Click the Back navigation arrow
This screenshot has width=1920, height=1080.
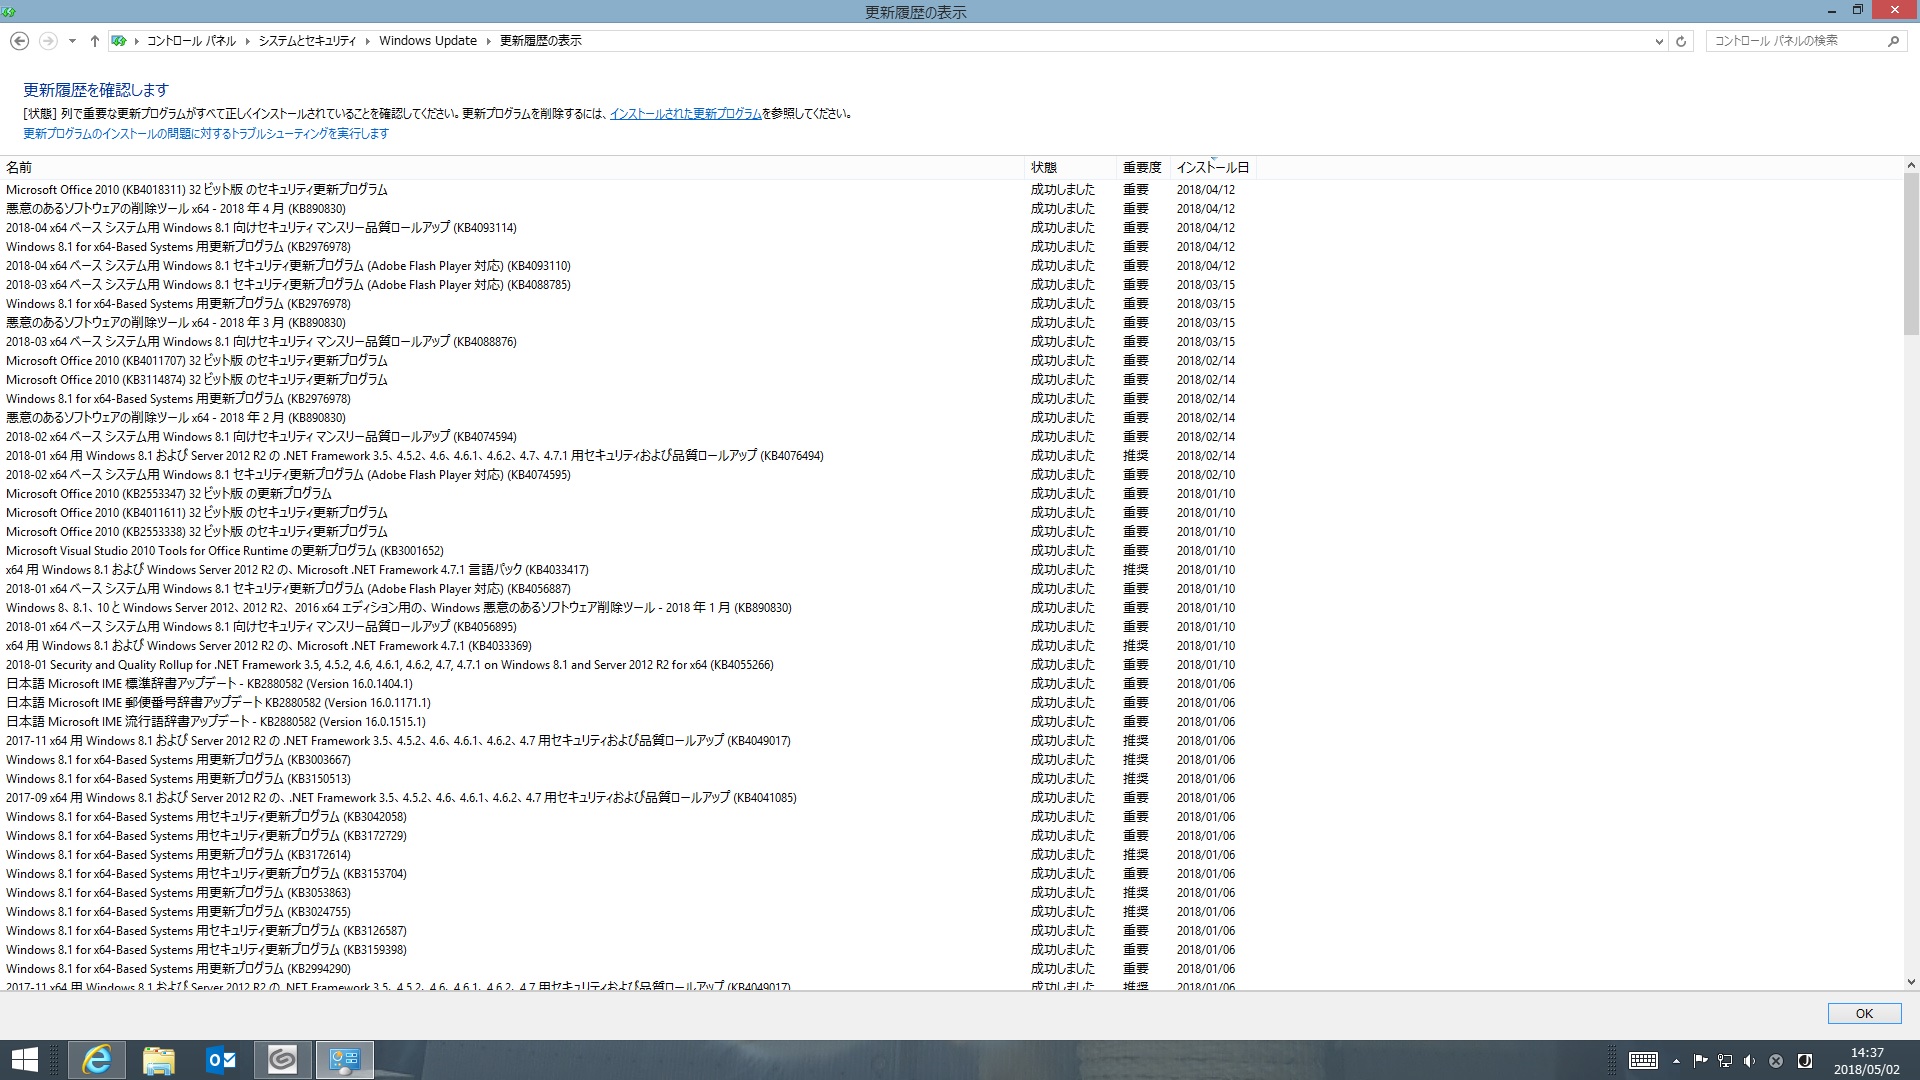pos(19,41)
